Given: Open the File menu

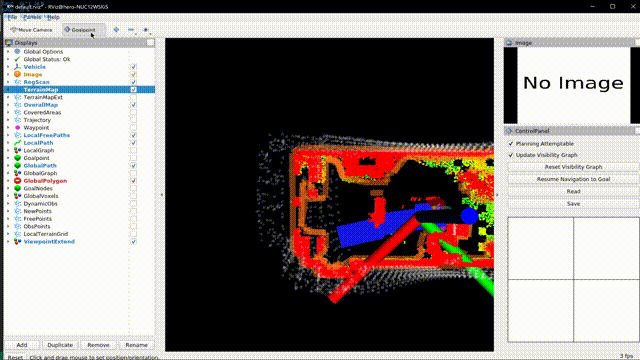Looking at the screenshot, I should (12, 17).
